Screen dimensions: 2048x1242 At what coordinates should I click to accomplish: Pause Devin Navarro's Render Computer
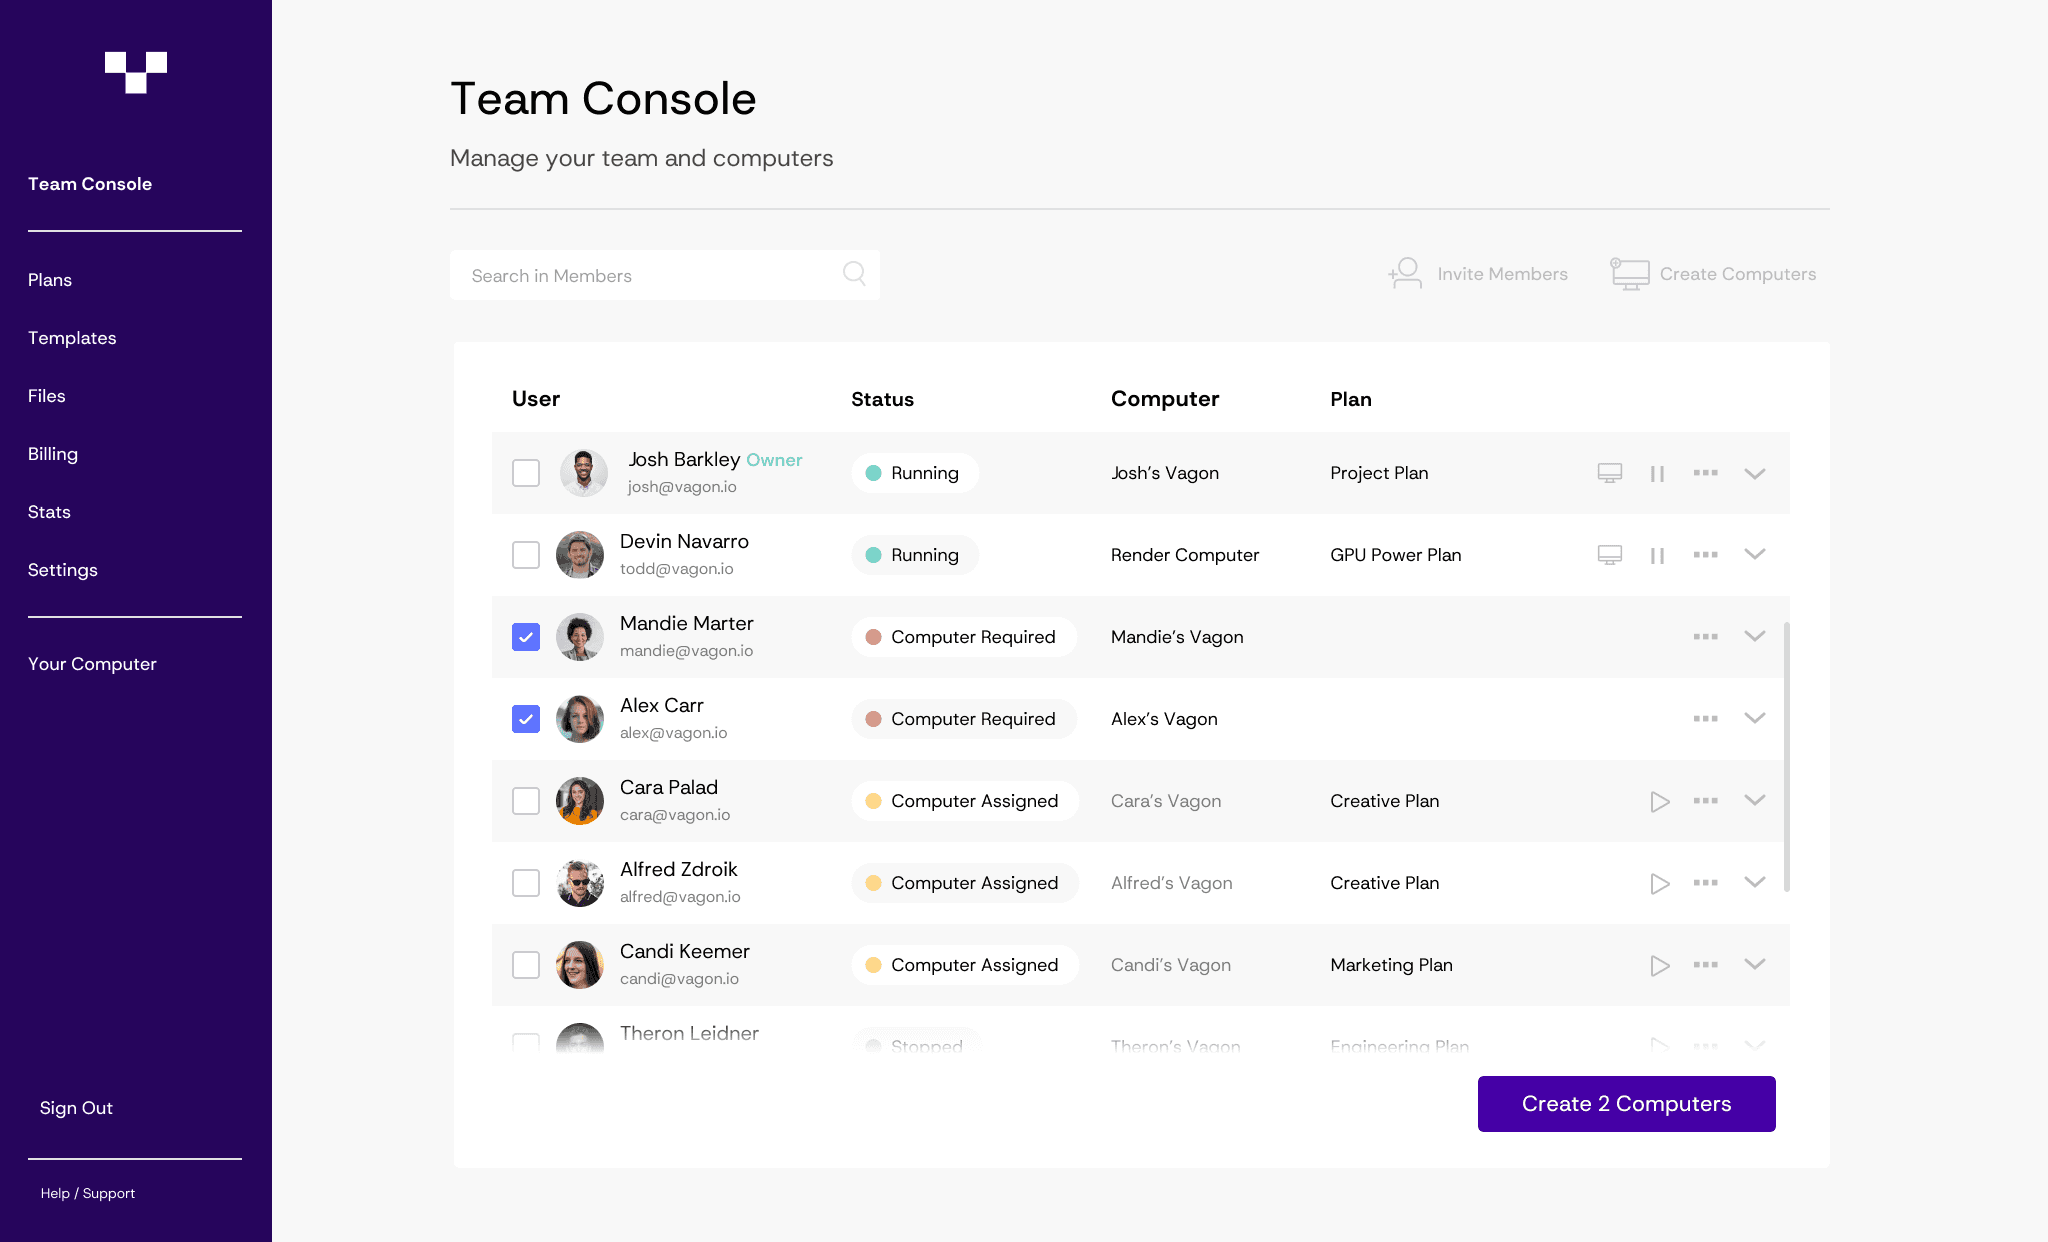(x=1657, y=554)
